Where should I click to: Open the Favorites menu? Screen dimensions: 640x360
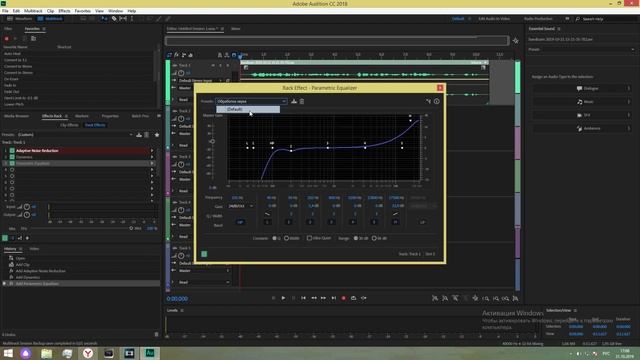[82, 11]
